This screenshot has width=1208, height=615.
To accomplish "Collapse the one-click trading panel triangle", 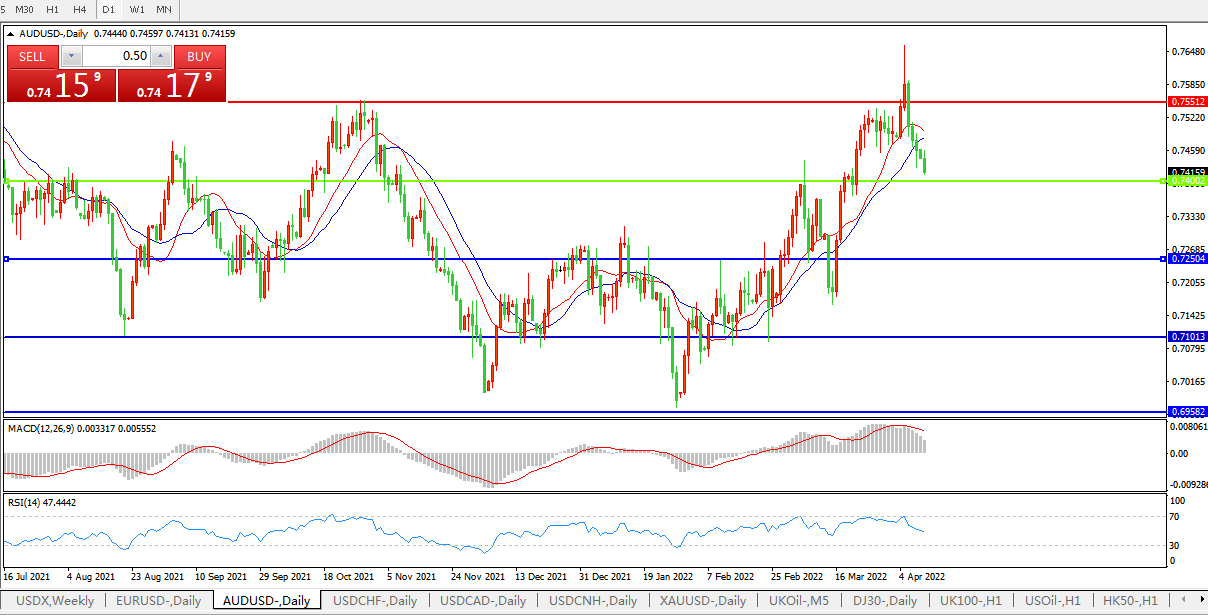I will point(11,33).
